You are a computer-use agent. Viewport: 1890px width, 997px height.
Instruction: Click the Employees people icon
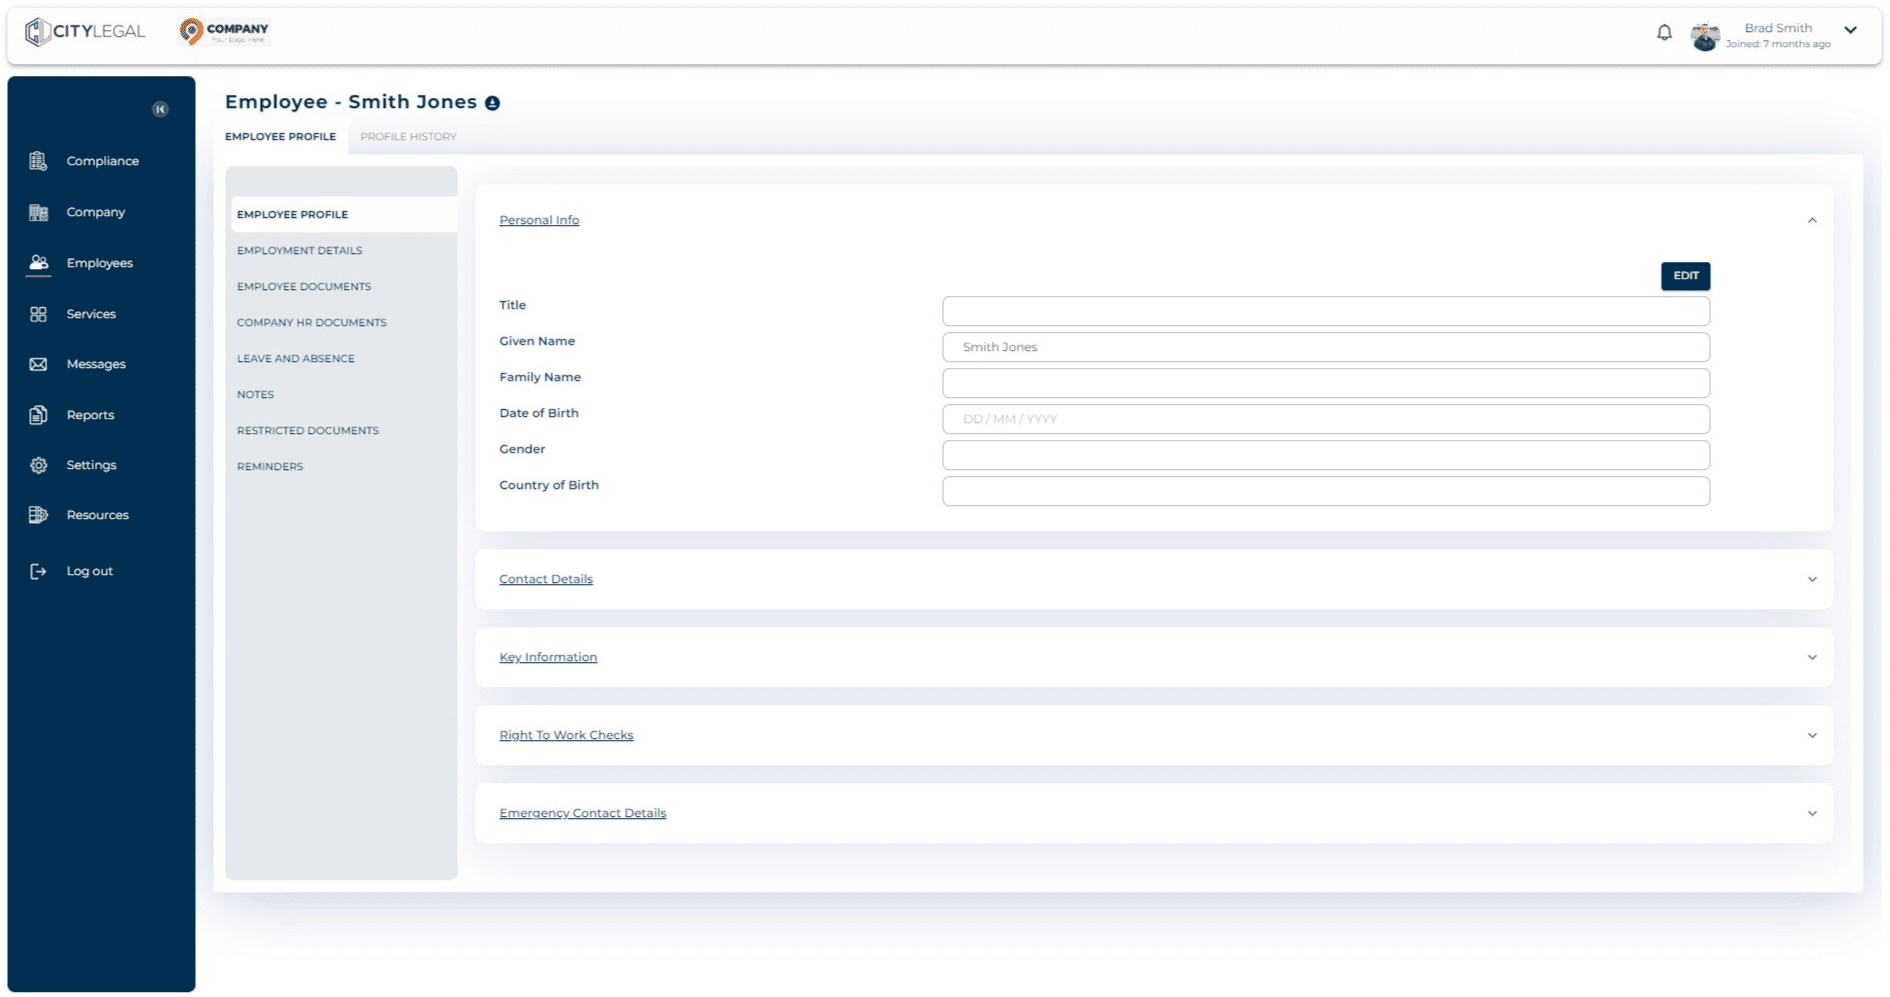tap(38, 263)
